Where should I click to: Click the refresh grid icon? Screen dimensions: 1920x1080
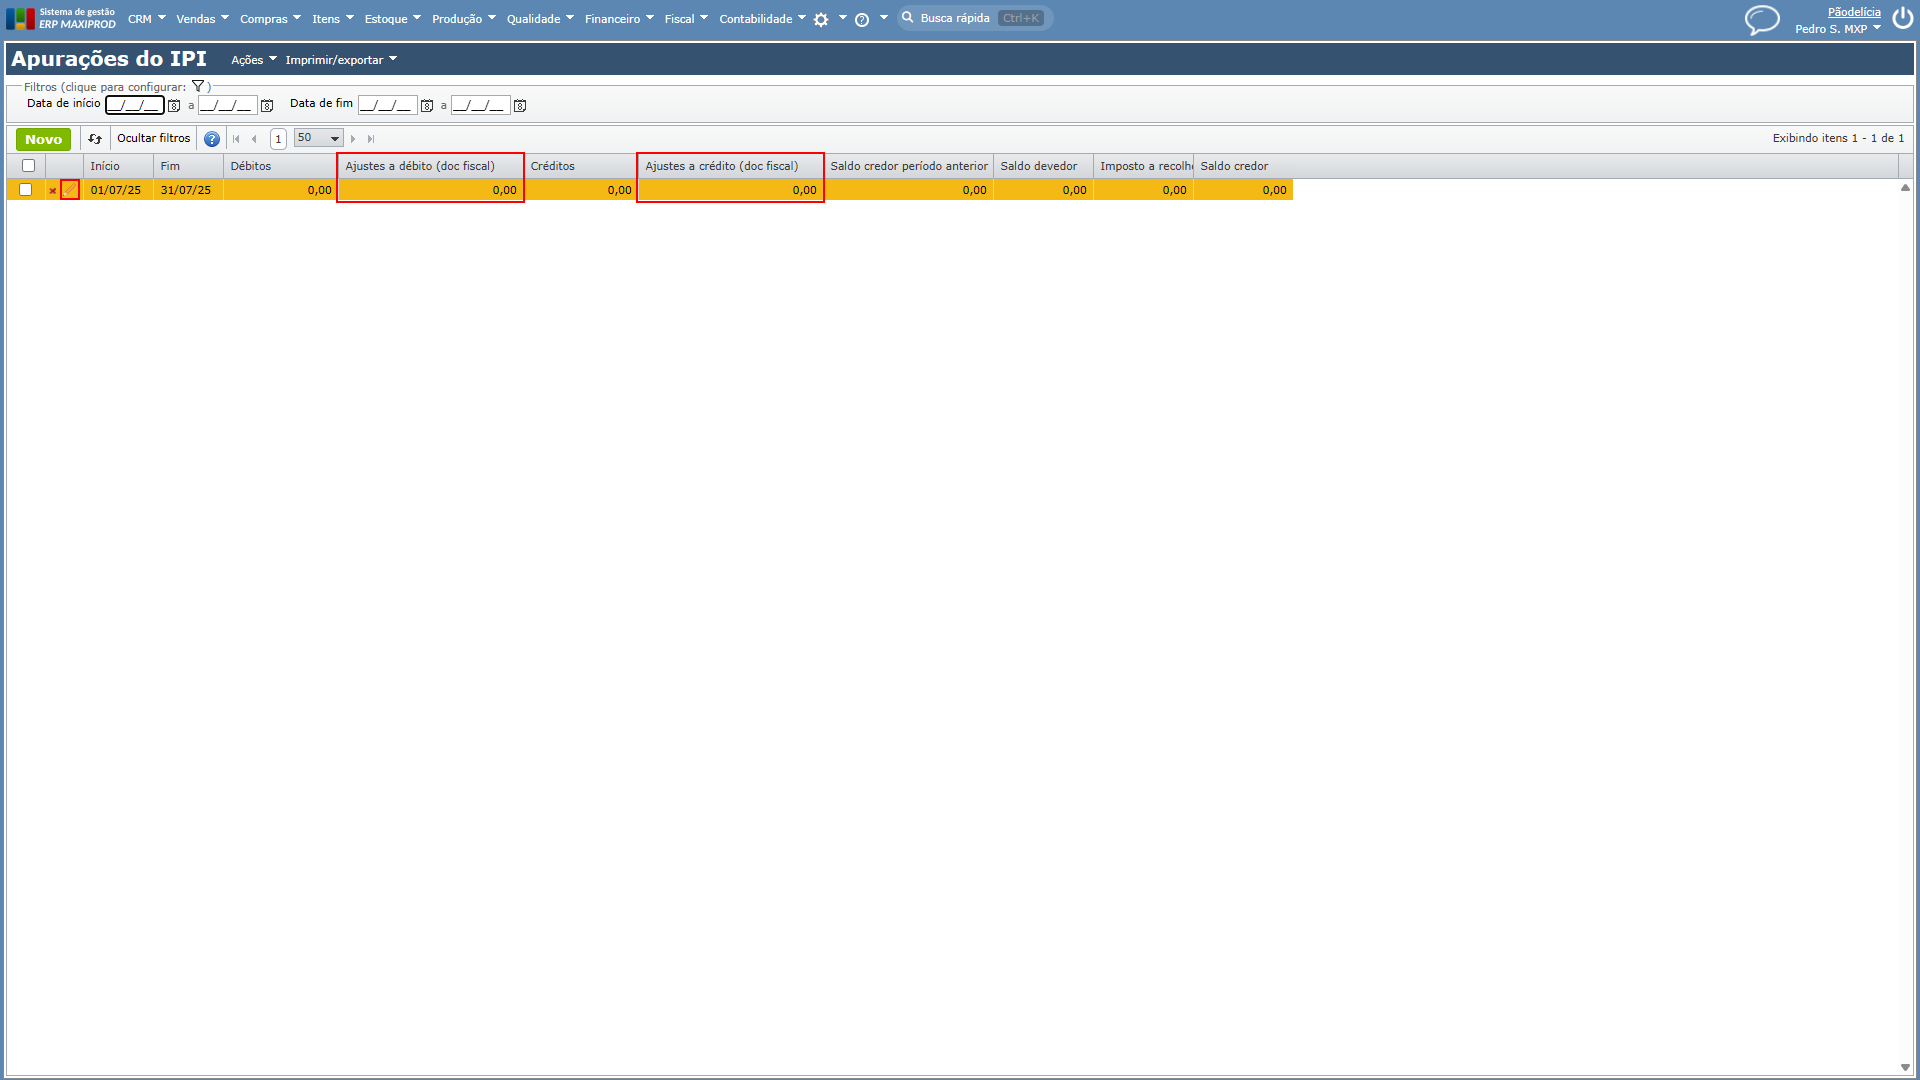[95, 139]
